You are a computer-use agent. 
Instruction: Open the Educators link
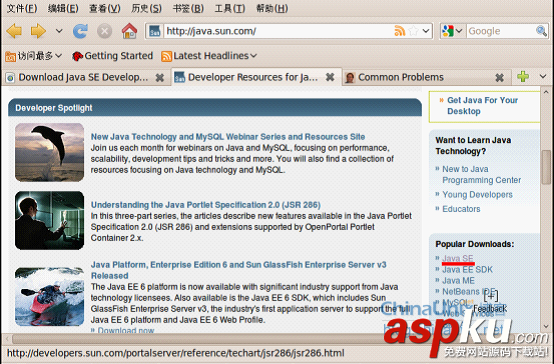click(x=461, y=209)
